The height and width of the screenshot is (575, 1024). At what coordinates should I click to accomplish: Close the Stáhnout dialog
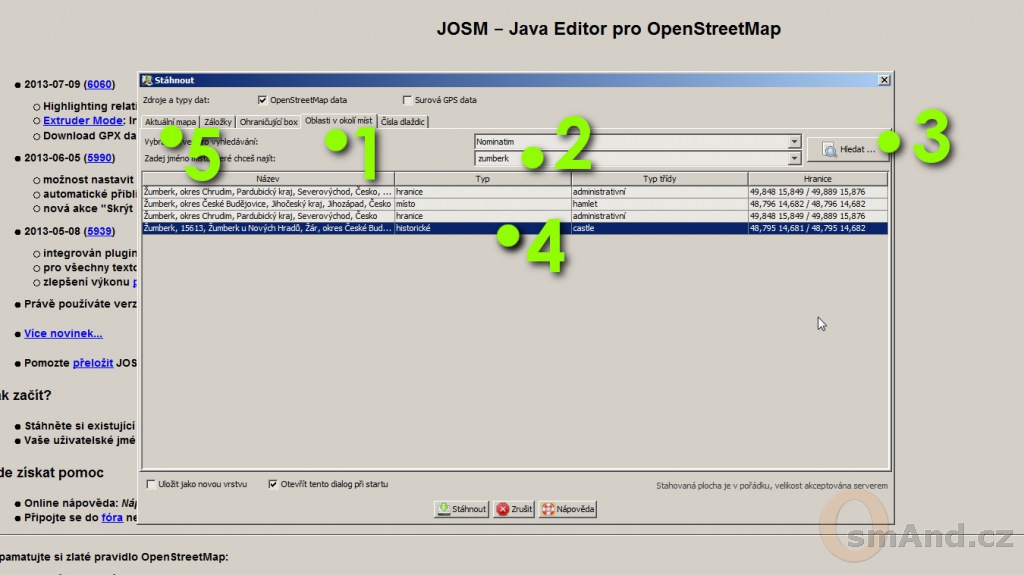(x=884, y=80)
